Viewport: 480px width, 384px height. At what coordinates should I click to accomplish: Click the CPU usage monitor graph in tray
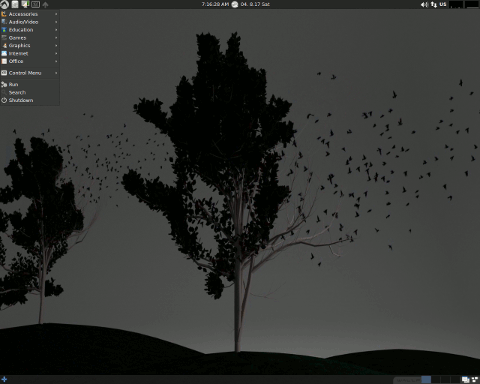tap(456, 5)
